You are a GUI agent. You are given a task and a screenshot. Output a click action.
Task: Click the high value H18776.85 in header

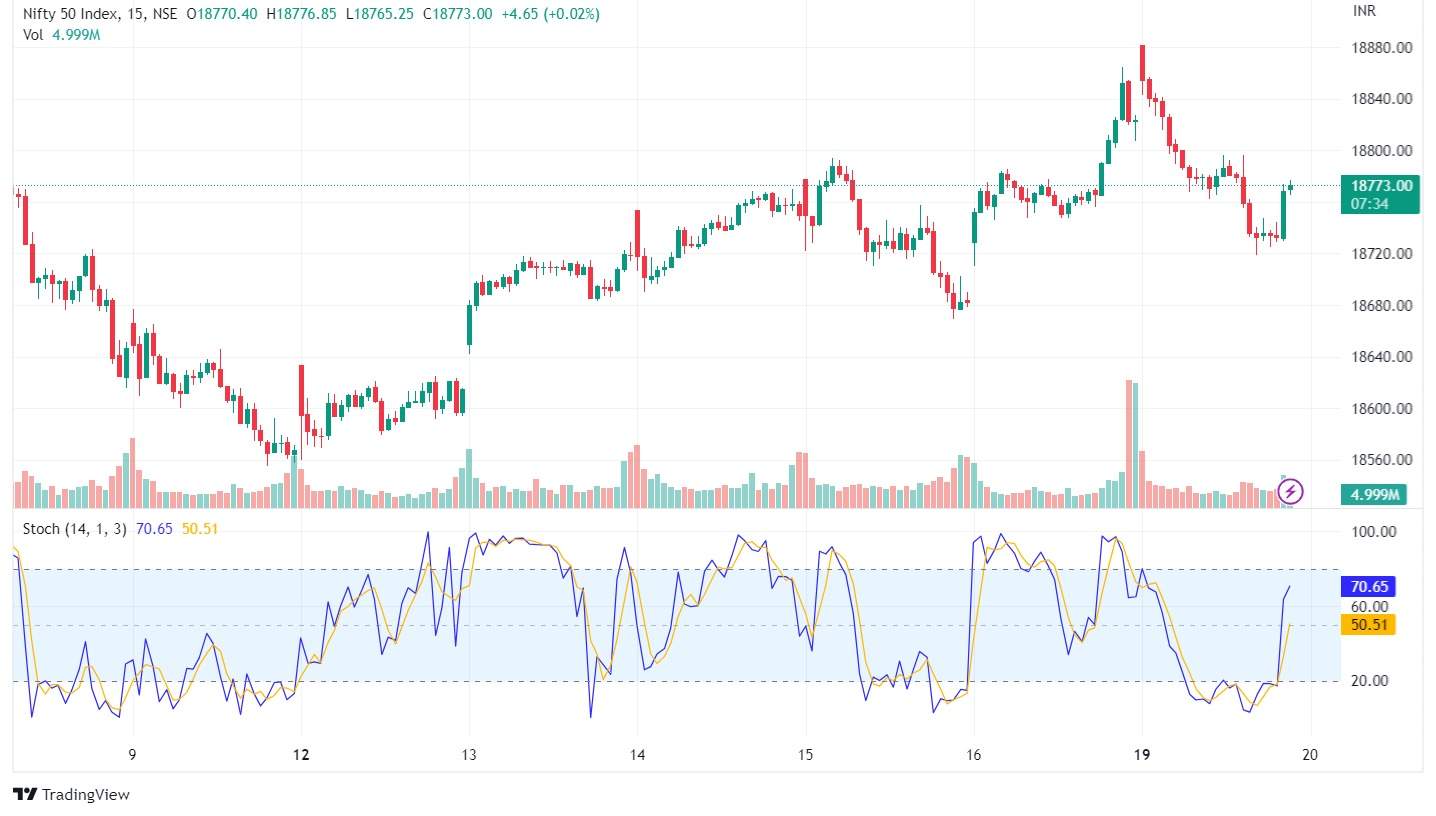click(x=304, y=15)
